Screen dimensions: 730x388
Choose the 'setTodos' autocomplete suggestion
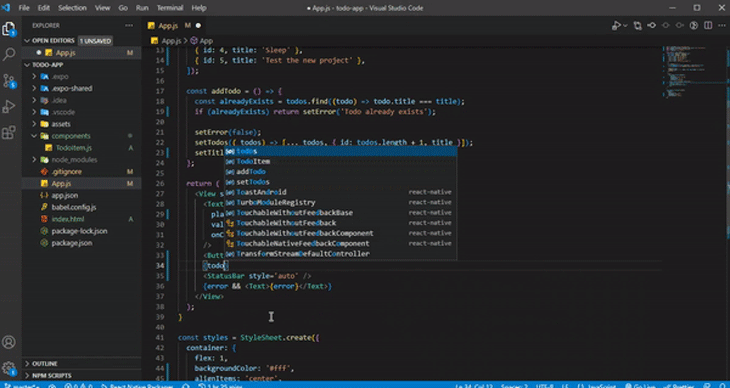click(341, 182)
